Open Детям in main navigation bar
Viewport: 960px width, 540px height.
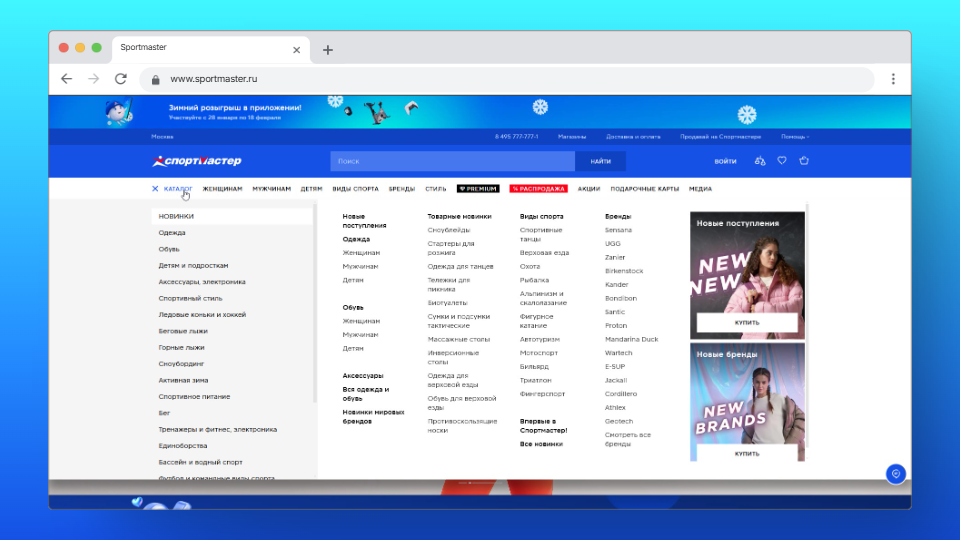(311, 189)
